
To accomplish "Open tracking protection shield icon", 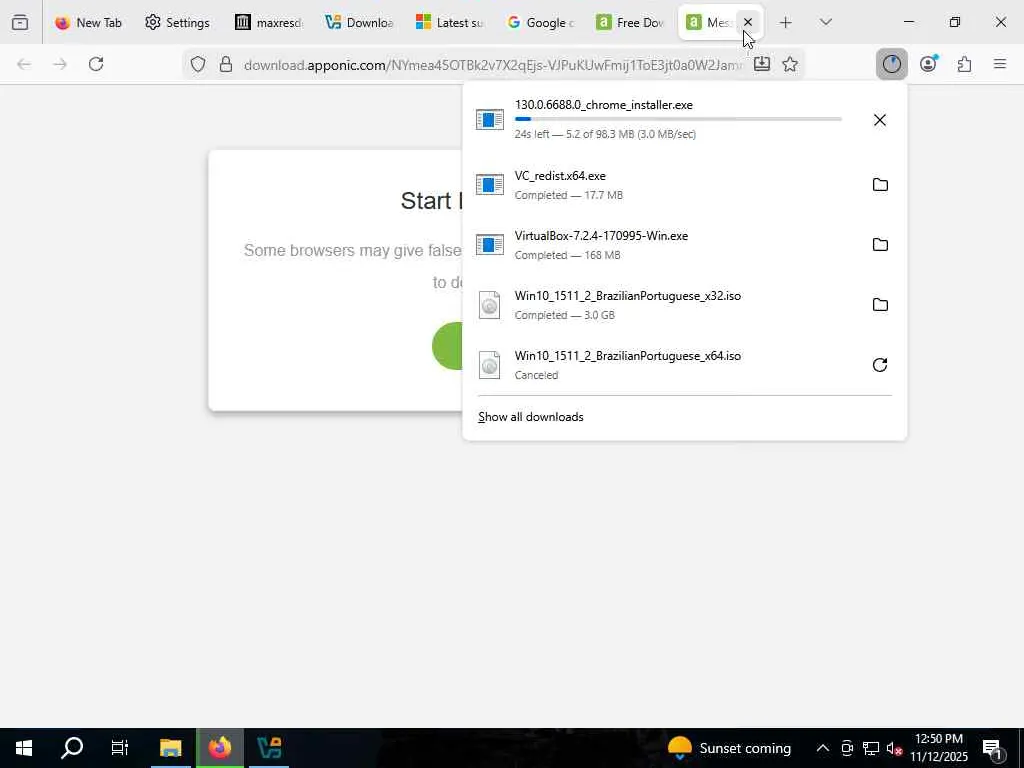I will pyautogui.click(x=198, y=65).
